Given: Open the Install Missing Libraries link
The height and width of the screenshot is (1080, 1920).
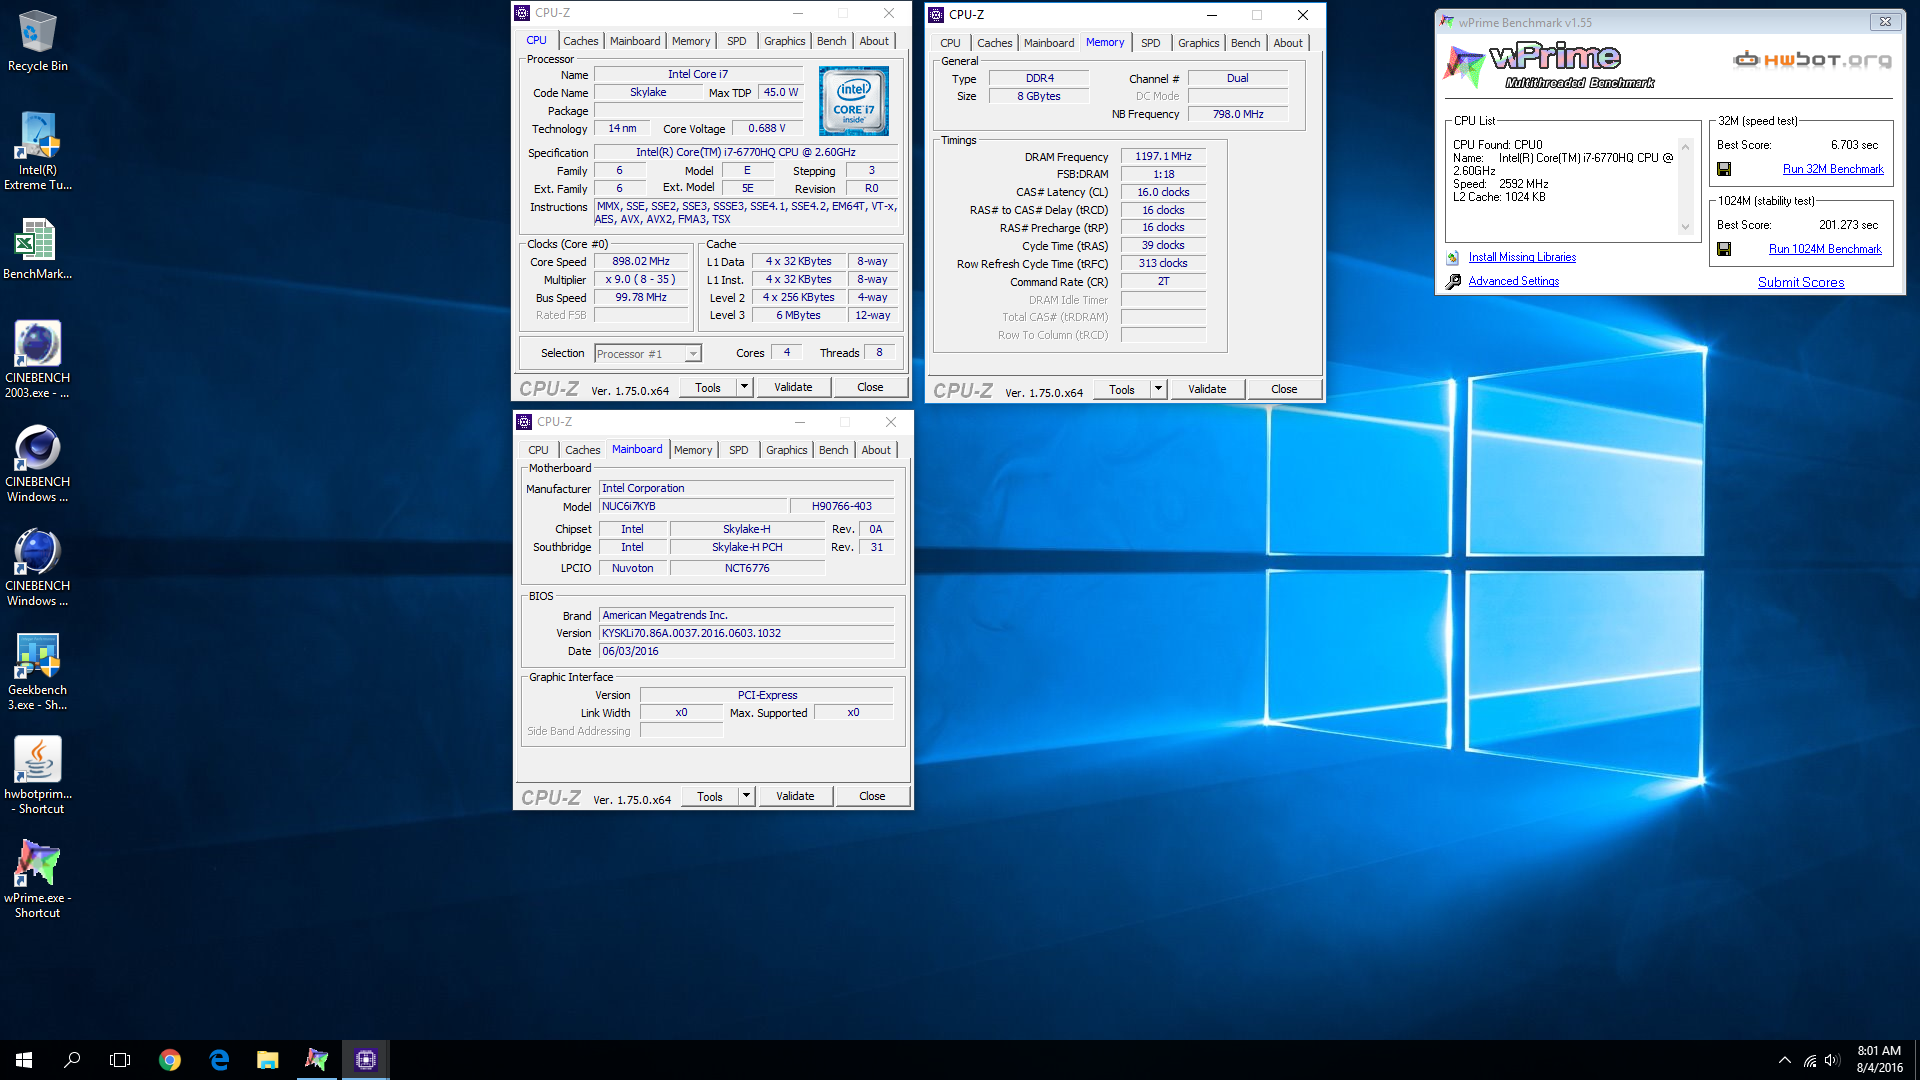Looking at the screenshot, I should coord(1522,257).
